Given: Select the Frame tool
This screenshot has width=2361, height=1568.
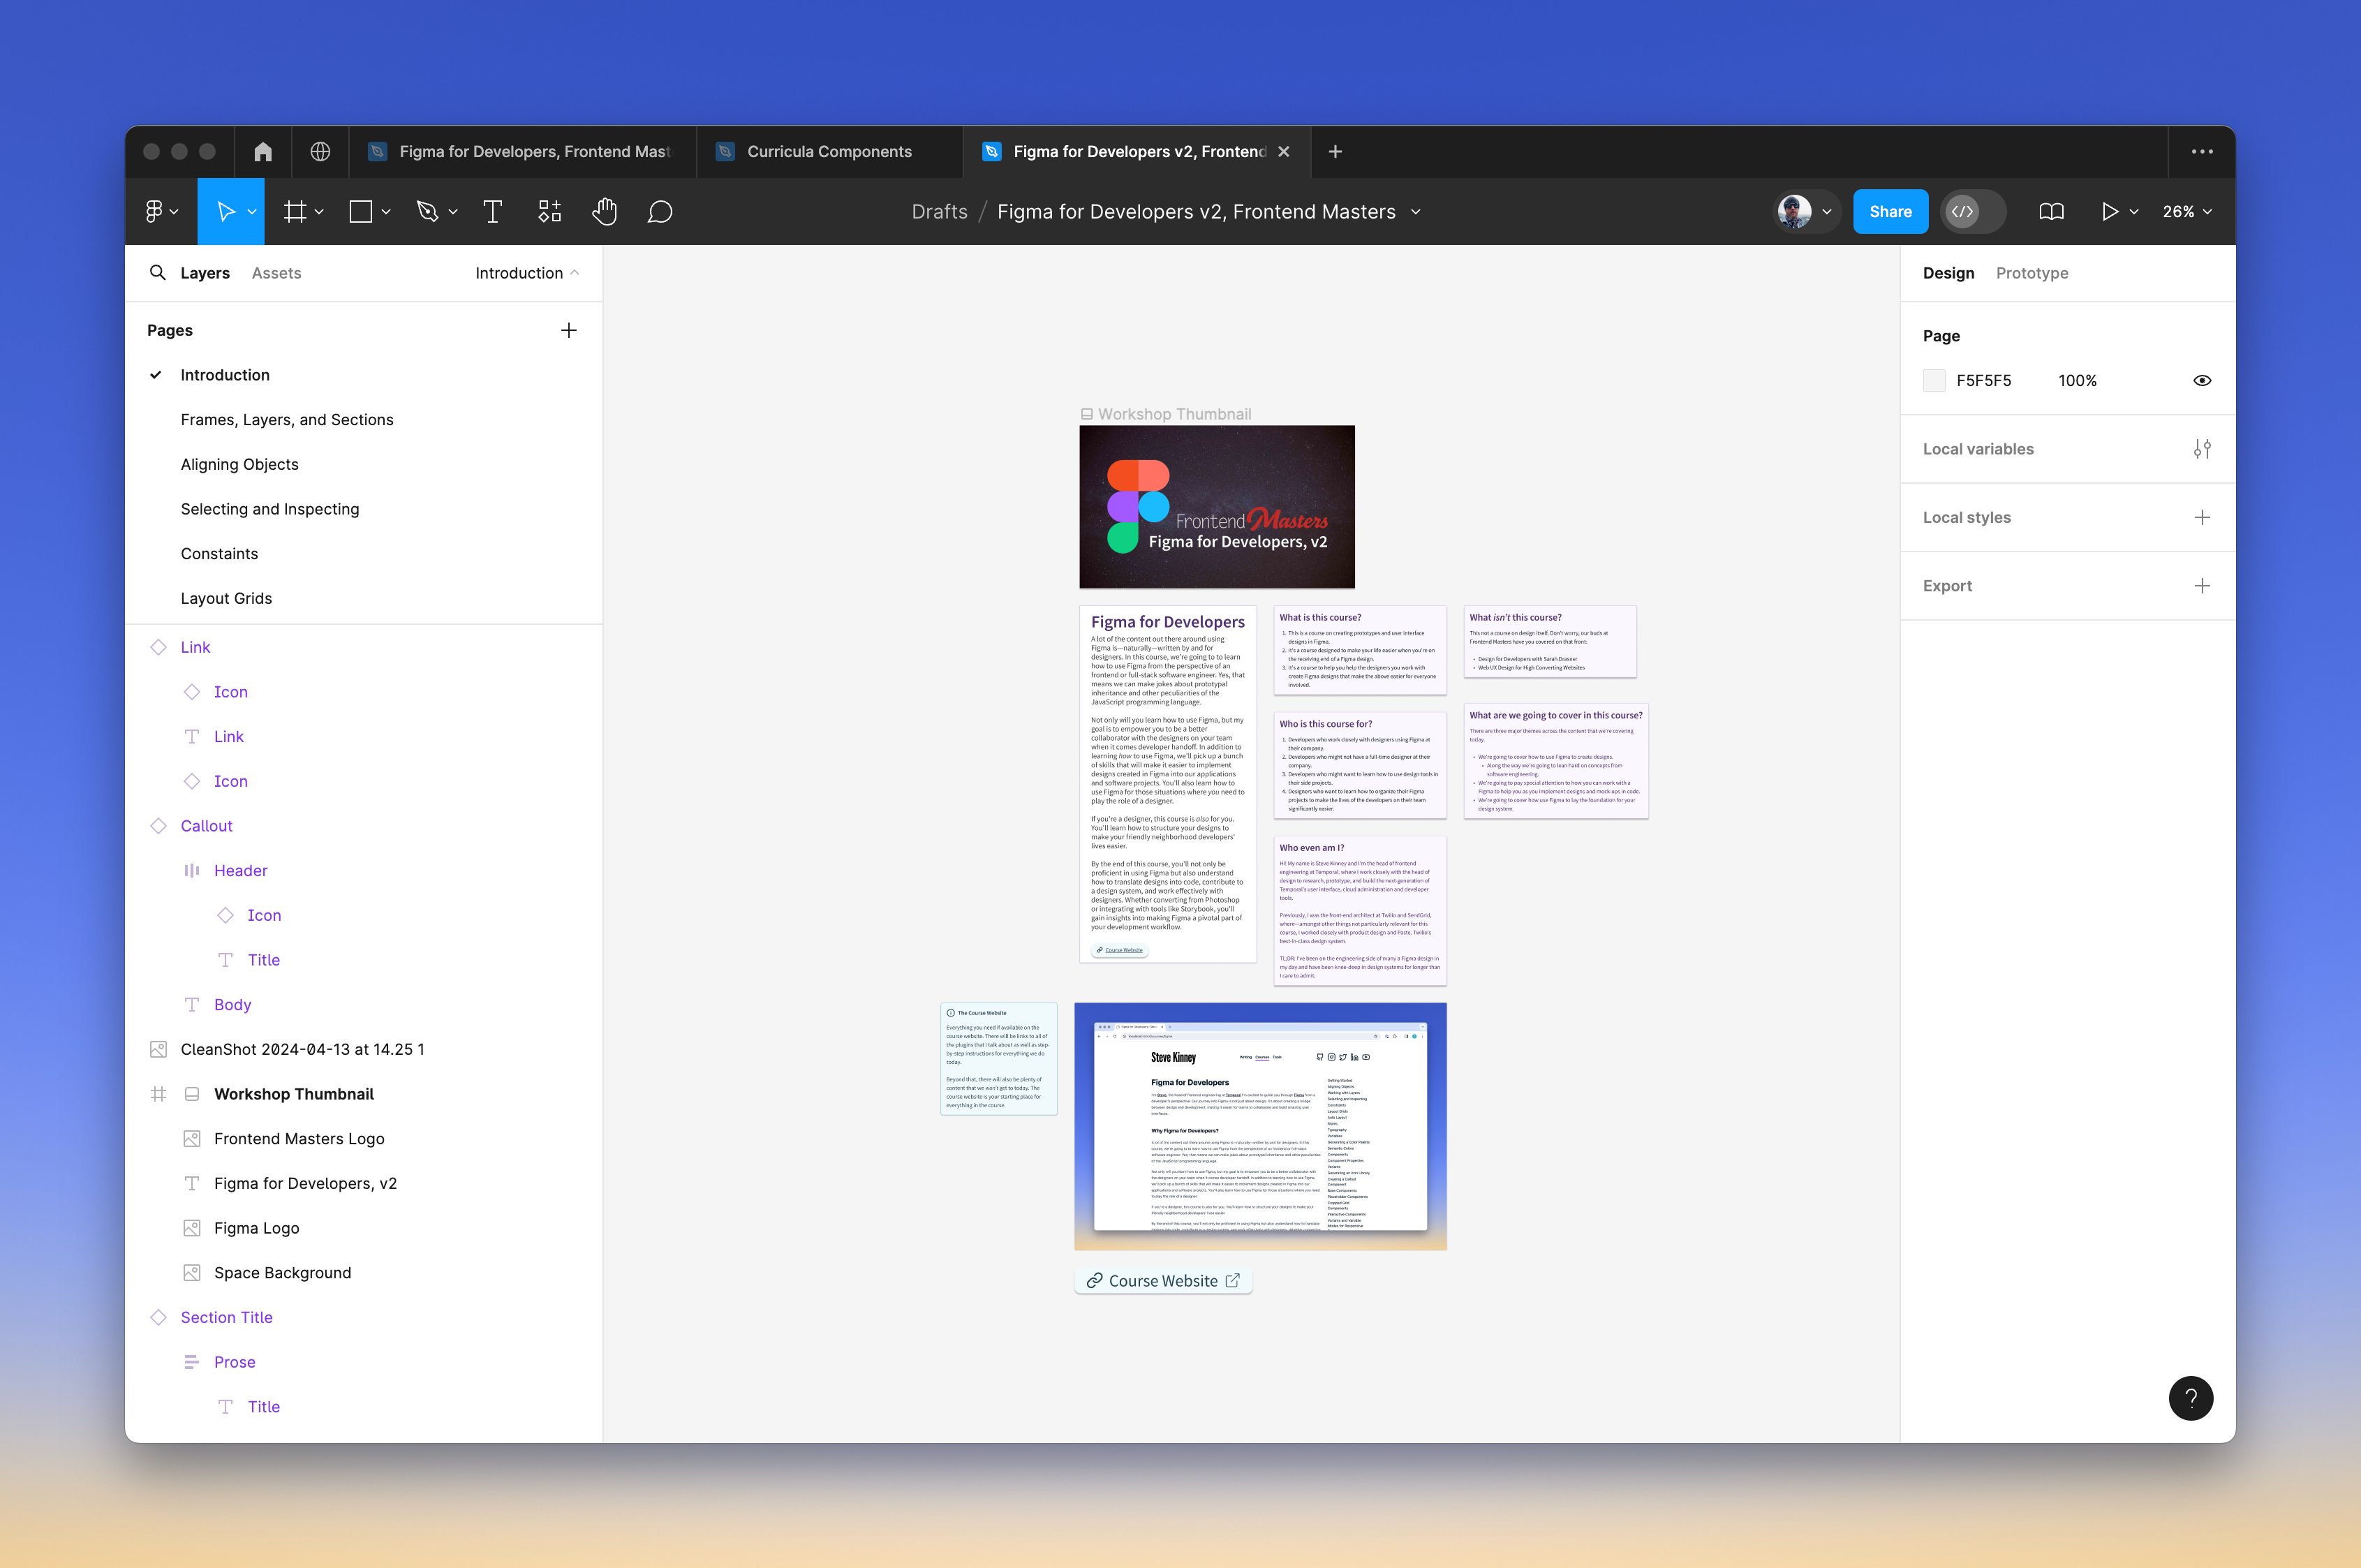Looking at the screenshot, I should pos(295,211).
